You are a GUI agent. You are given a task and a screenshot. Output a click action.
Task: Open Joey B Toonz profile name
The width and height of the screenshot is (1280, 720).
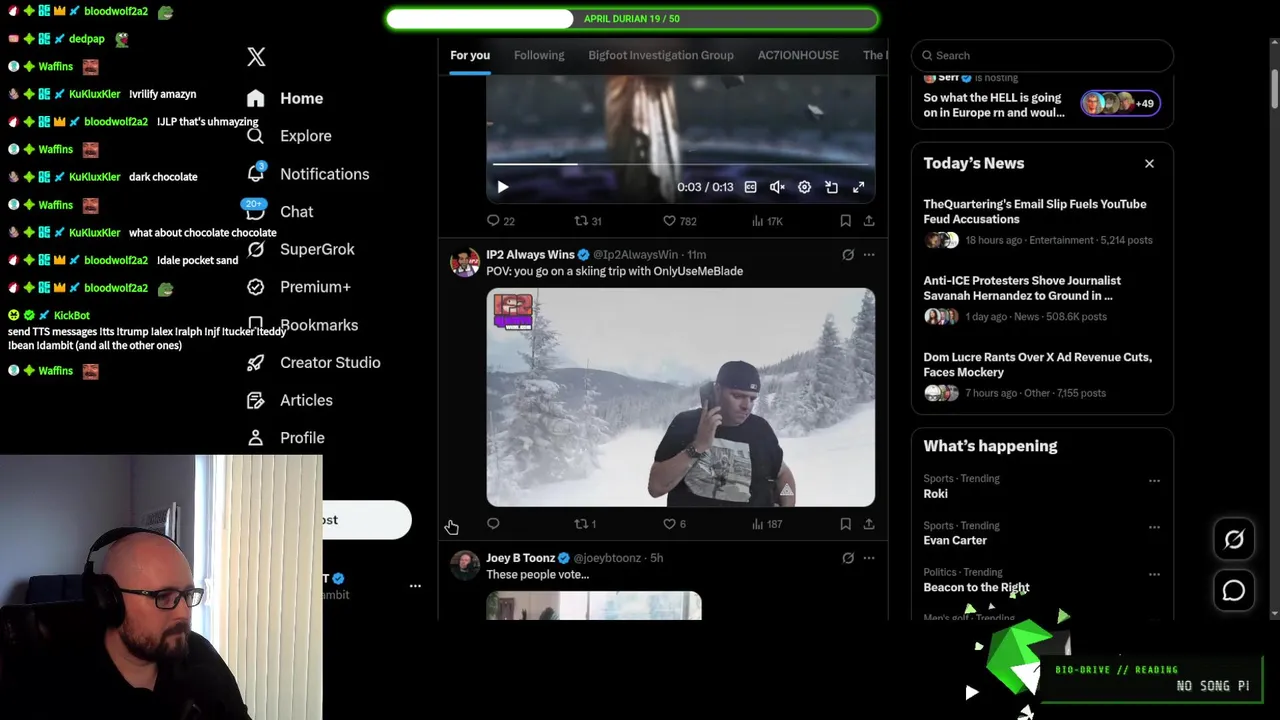520,558
